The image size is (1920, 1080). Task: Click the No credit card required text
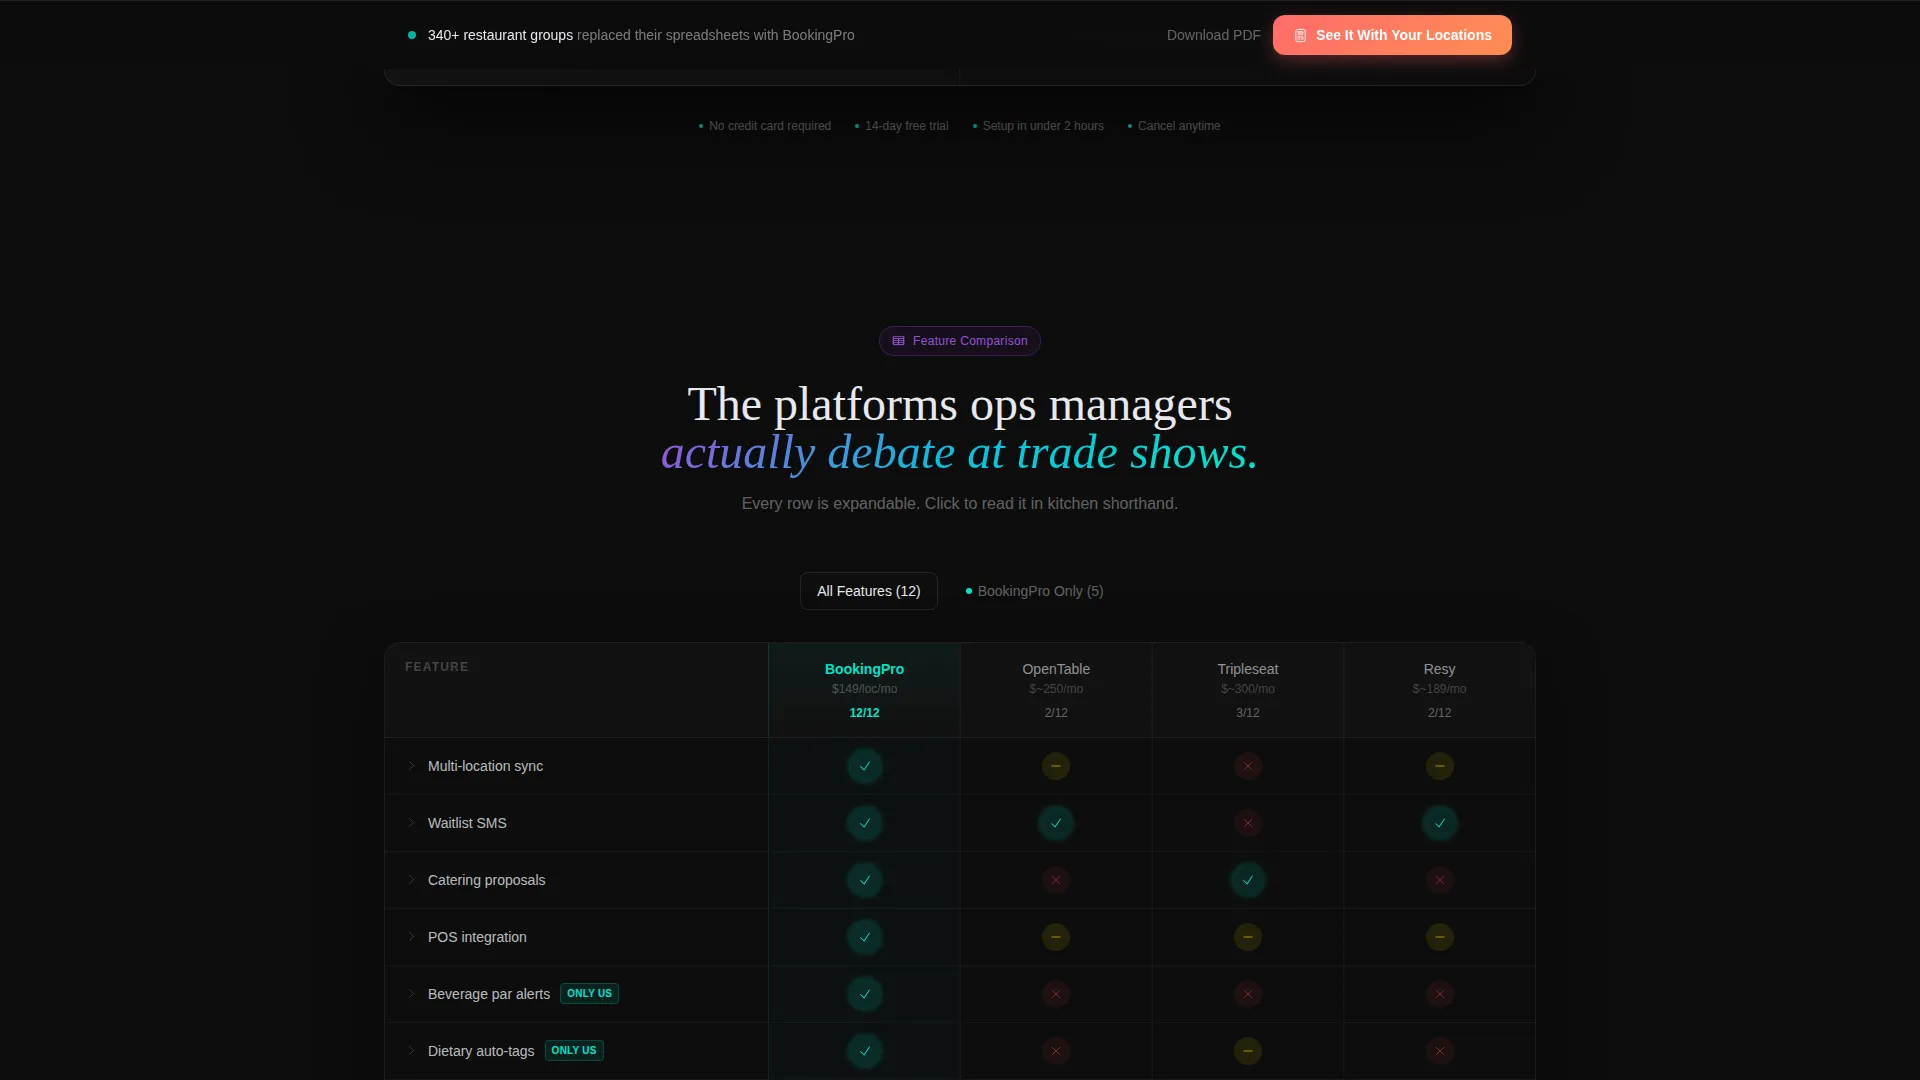(770, 126)
